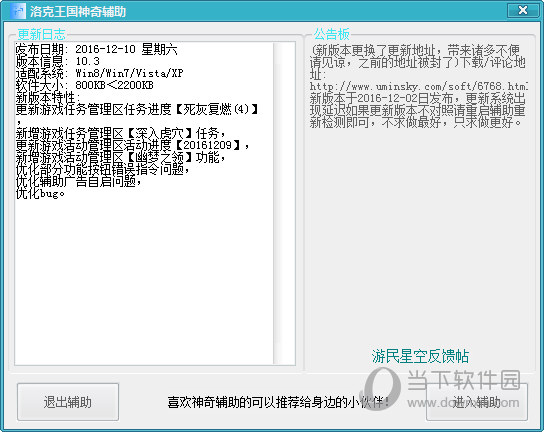Click the 更新日志 group heading

42,34
